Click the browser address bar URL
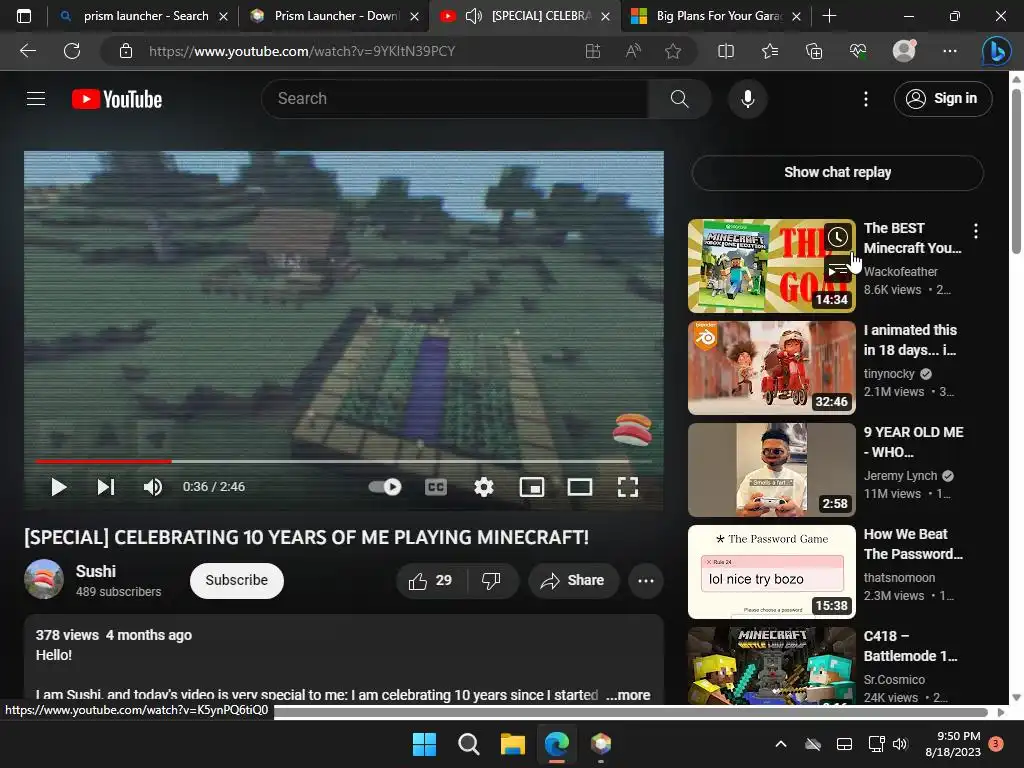The height and width of the screenshot is (768, 1024). coord(301,51)
